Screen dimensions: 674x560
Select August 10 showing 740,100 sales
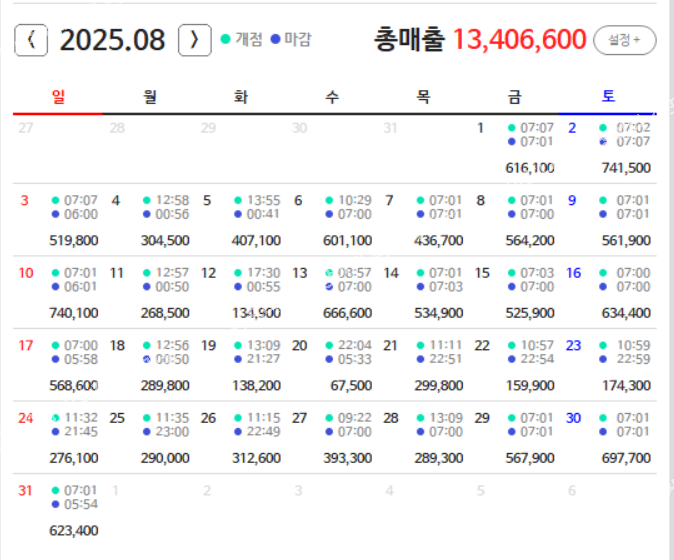pyautogui.click(x=58, y=292)
